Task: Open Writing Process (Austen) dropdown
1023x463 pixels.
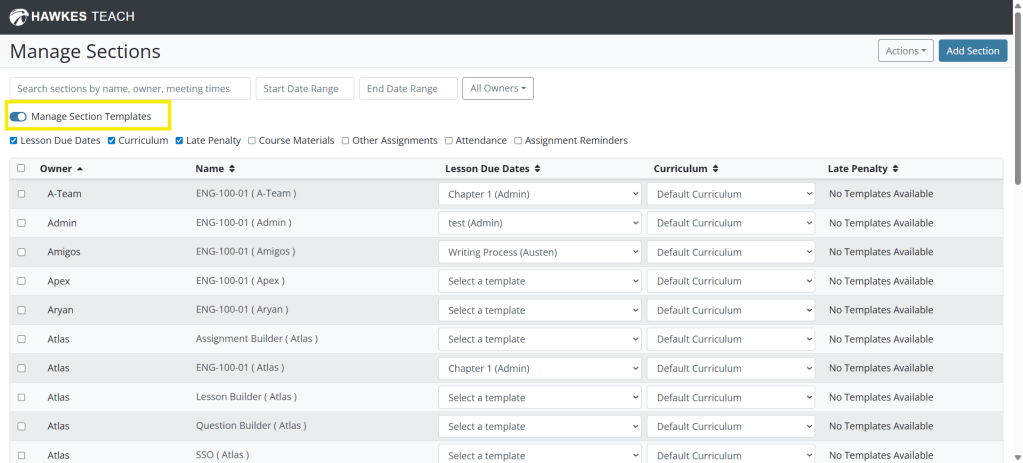Action: pyautogui.click(x=540, y=252)
